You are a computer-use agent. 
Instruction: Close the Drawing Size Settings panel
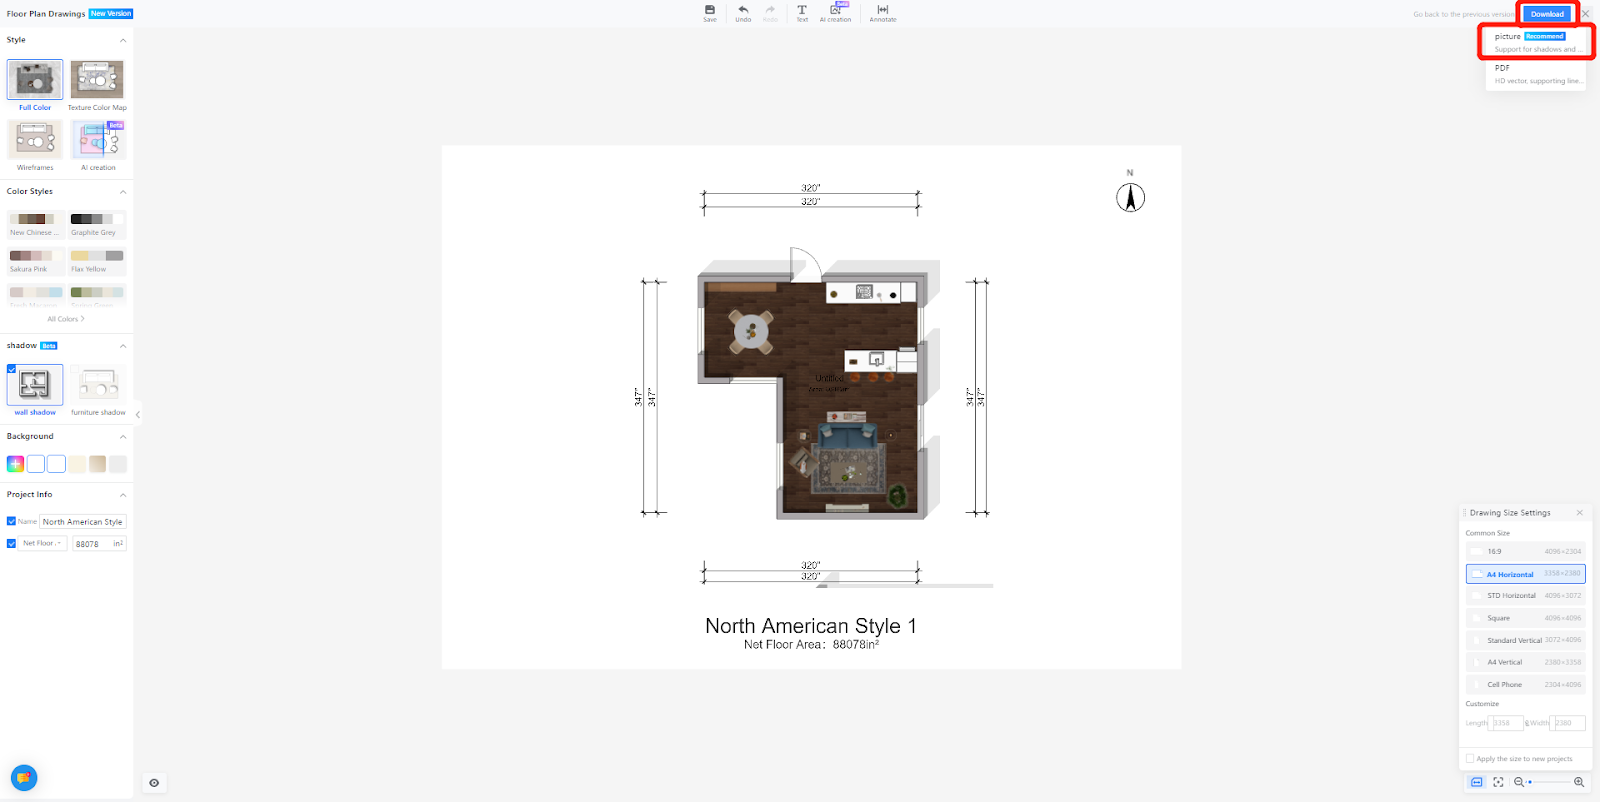pos(1580,513)
